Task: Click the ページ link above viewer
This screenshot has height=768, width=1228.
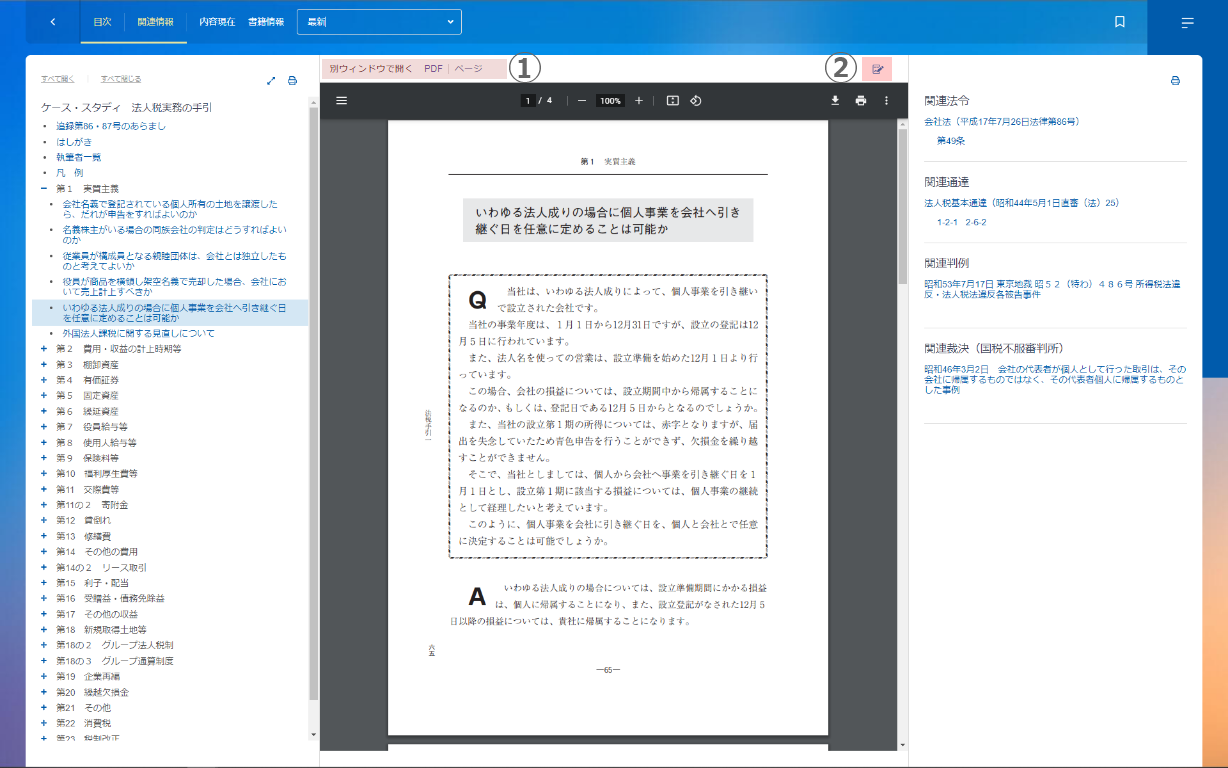Action: (x=469, y=69)
